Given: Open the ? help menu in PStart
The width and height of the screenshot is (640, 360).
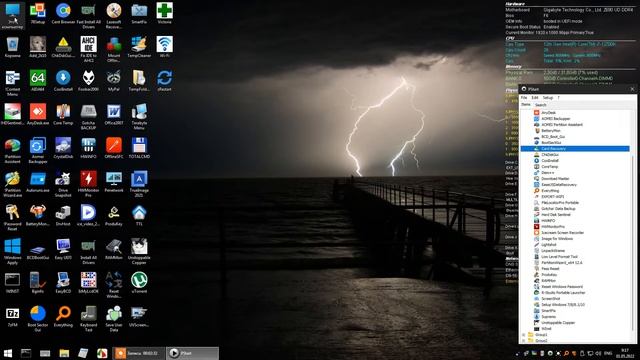Looking at the screenshot, I should click(x=558, y=98).
